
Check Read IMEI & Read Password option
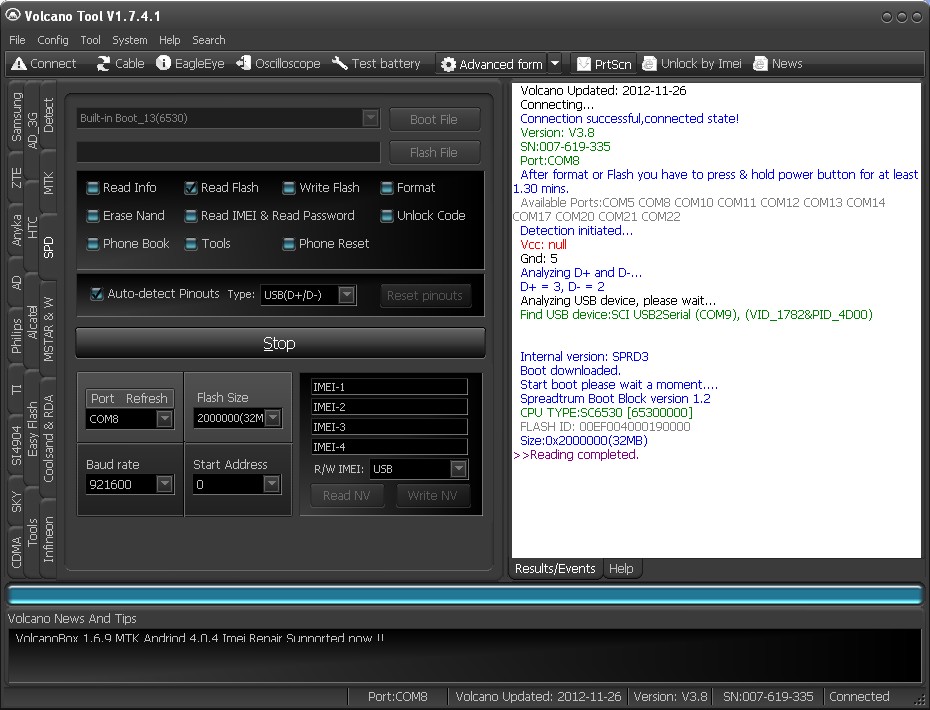190,216
